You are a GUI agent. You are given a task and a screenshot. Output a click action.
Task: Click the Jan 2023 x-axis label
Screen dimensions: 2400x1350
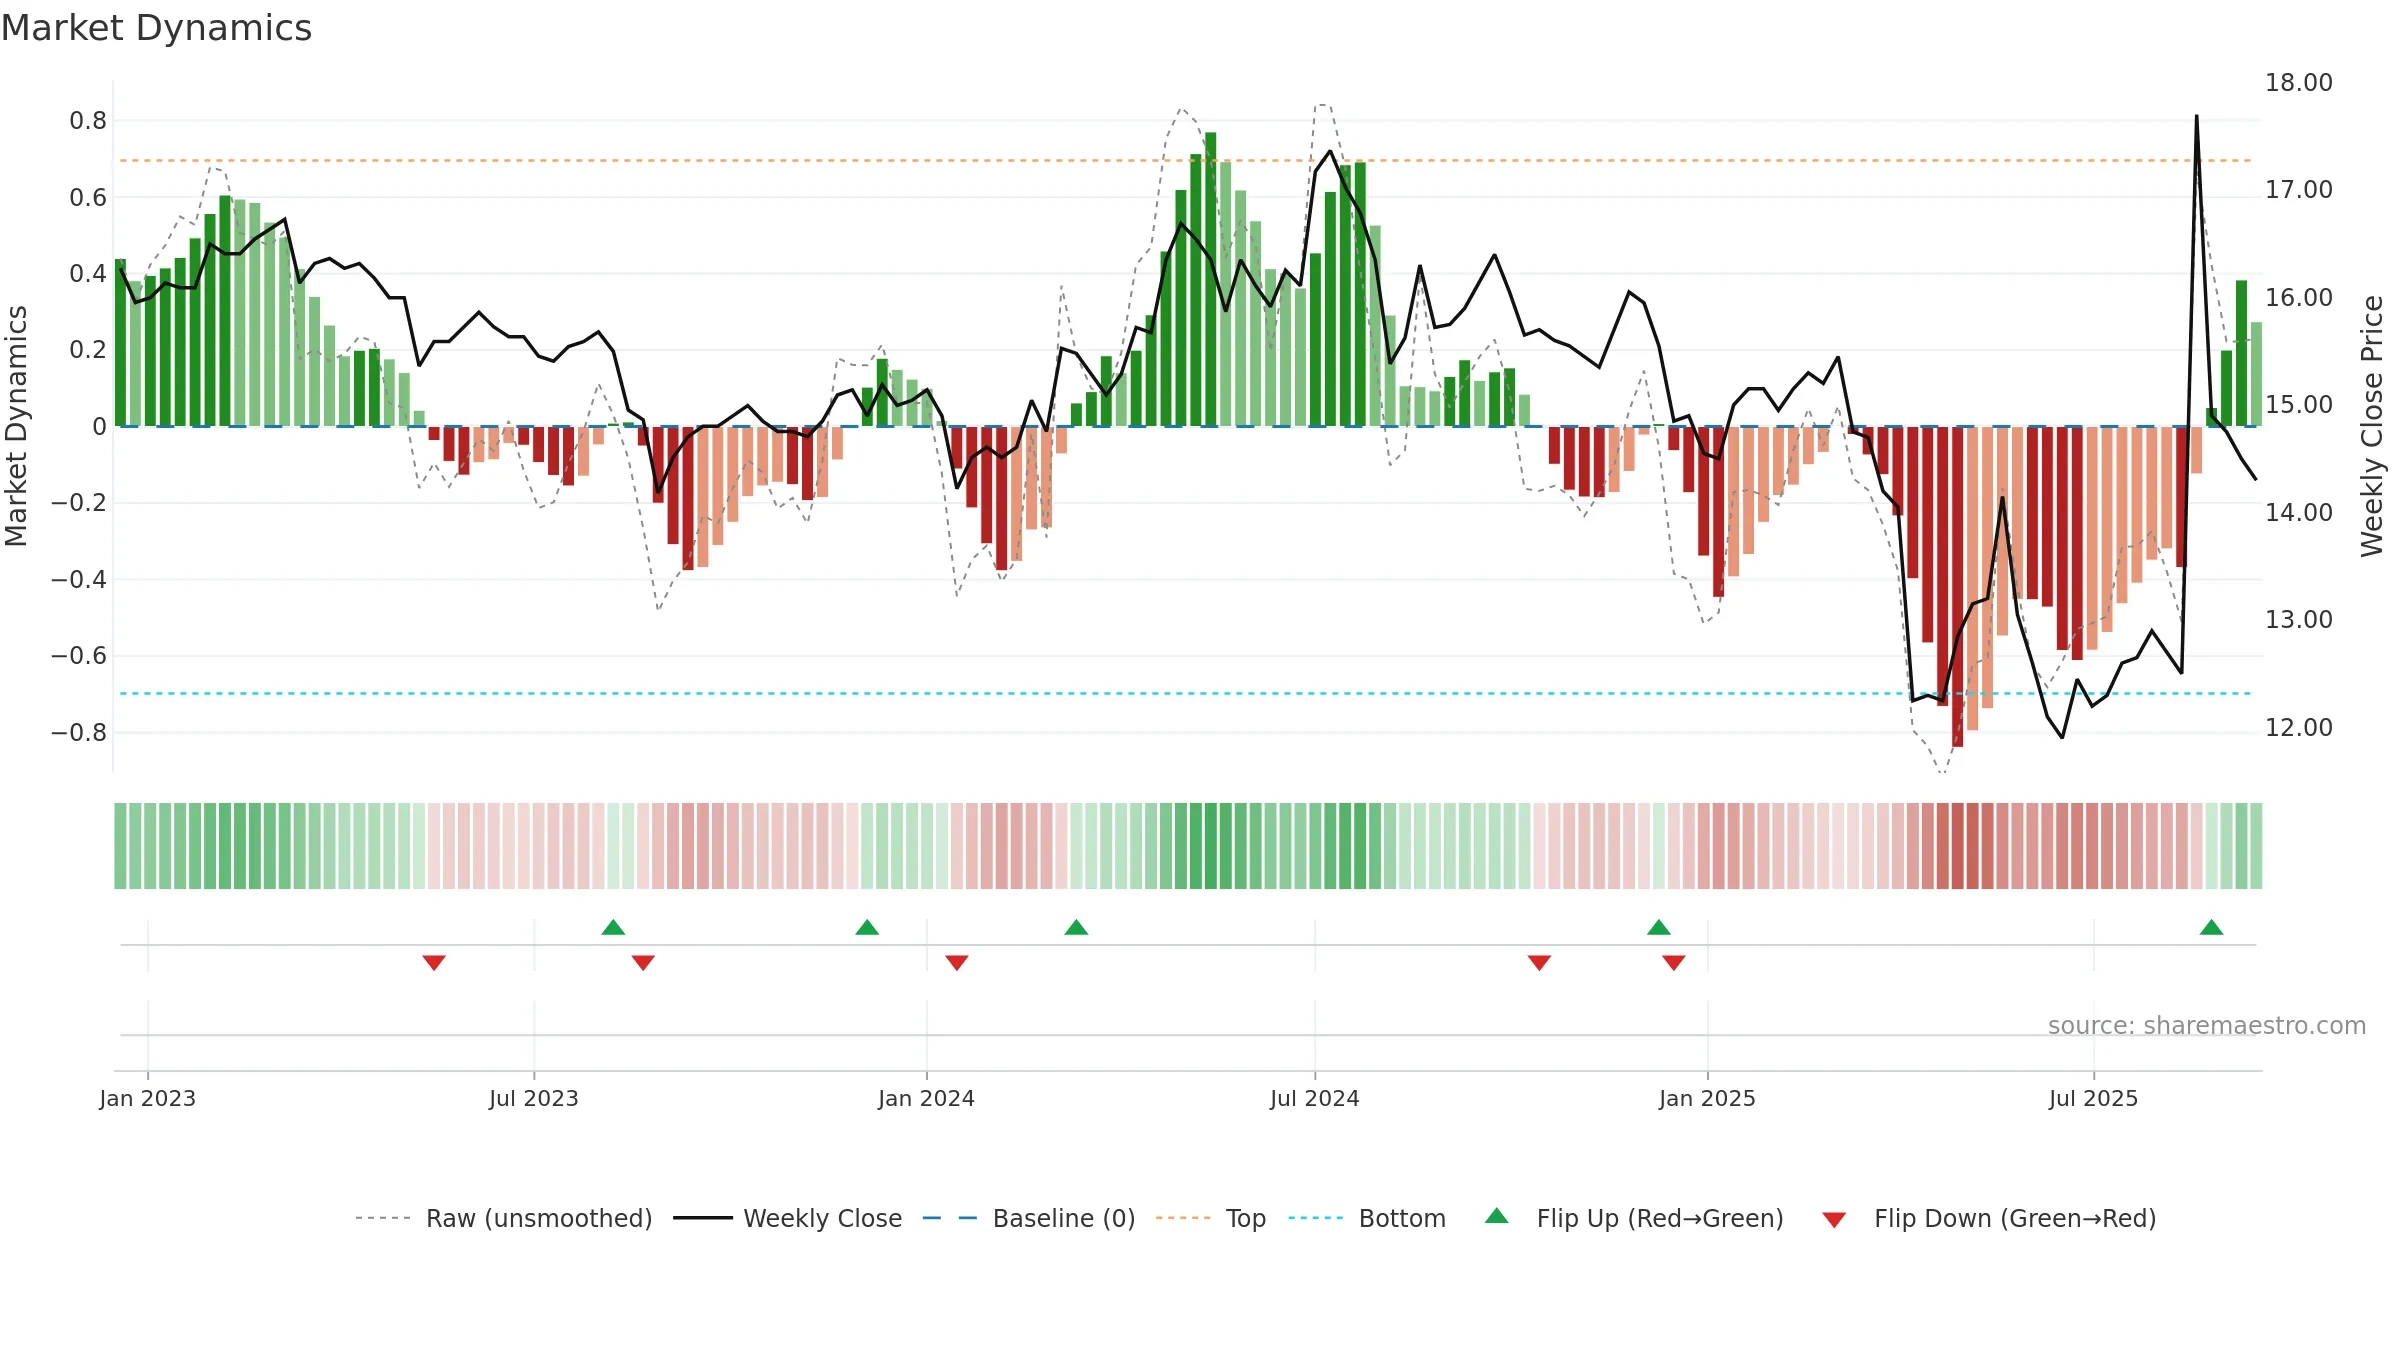coord(148,1098)
